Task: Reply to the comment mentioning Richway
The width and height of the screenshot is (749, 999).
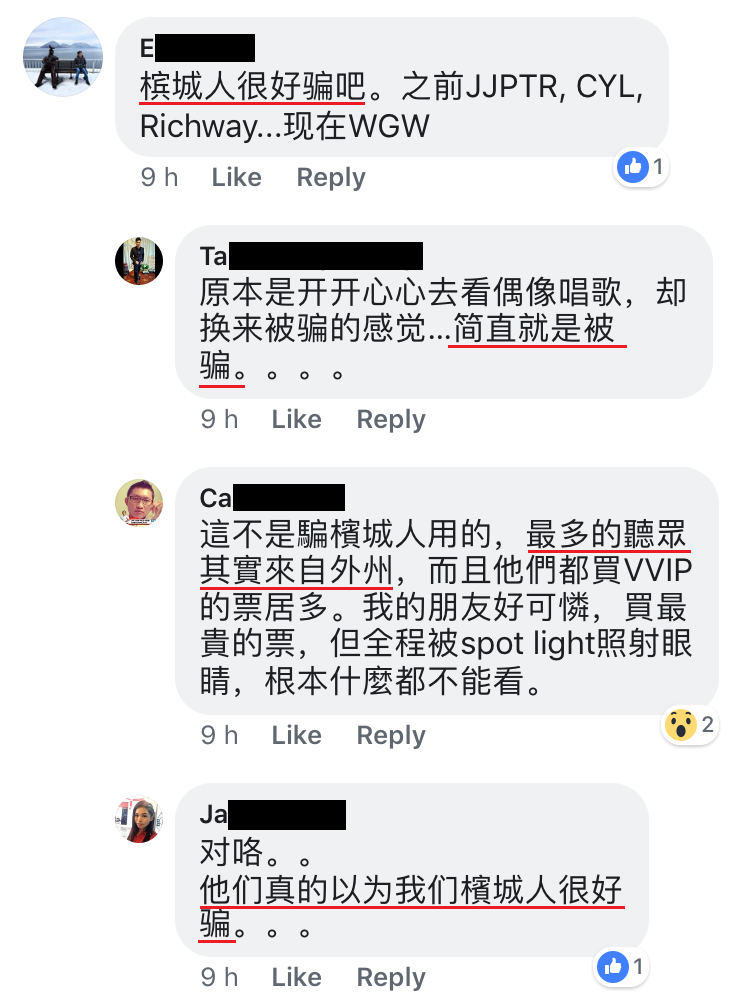Action: [x=331, y=177]
